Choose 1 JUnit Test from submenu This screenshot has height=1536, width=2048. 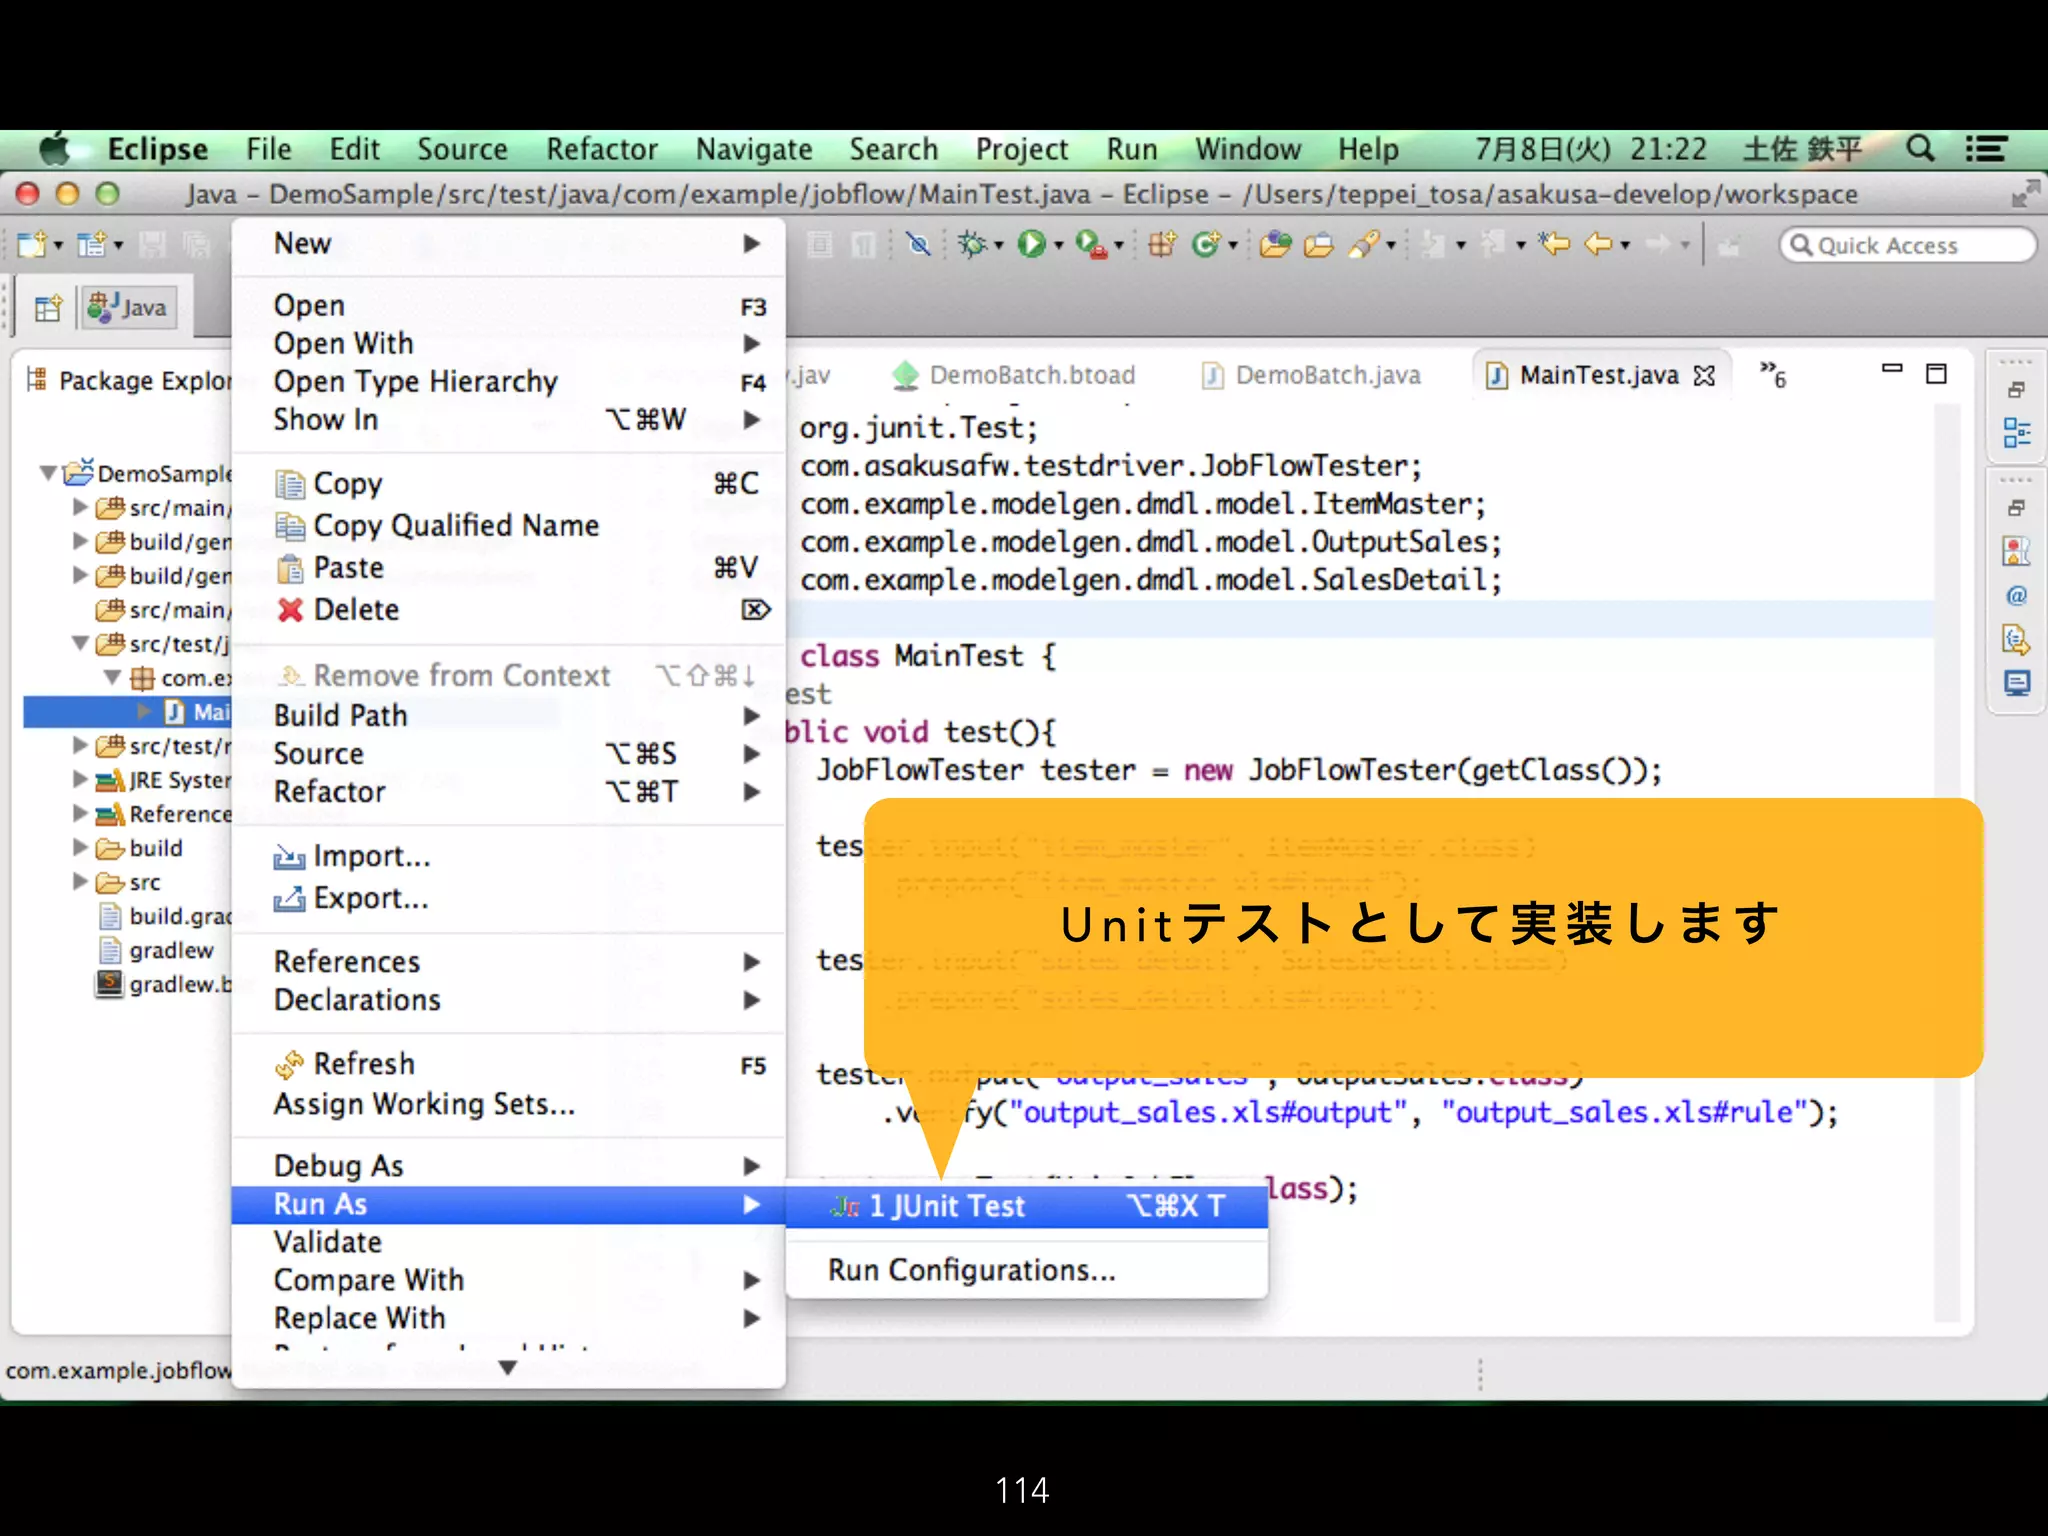point(1027,1206)
